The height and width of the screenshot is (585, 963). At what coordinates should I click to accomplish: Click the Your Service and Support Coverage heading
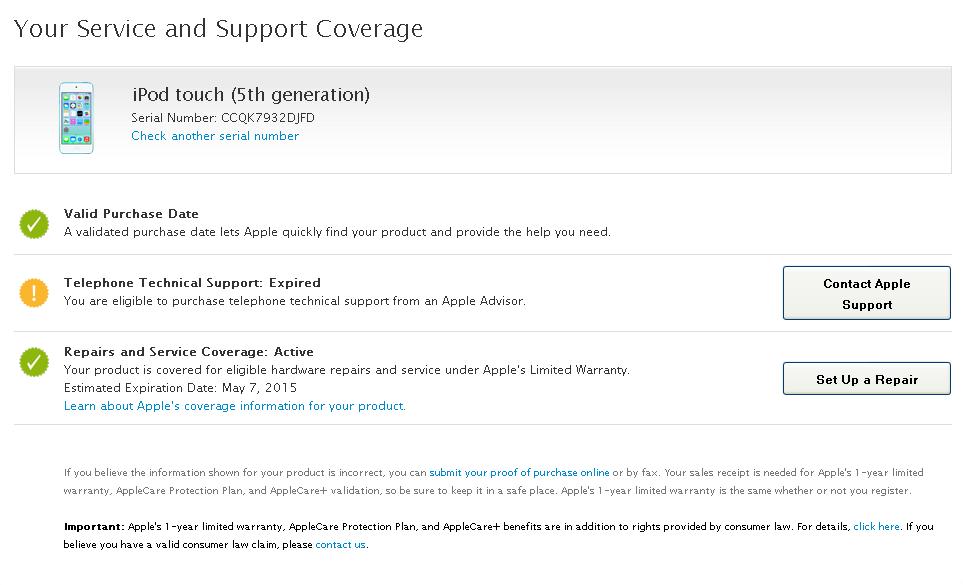[x=219, y=29]
